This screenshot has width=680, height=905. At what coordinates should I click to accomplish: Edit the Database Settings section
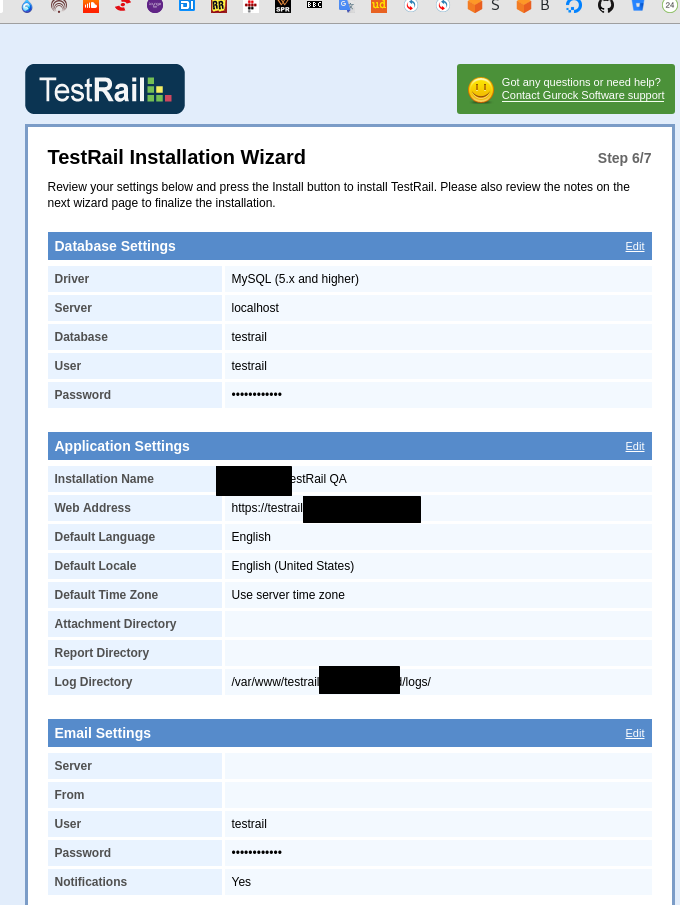point(634,246)
